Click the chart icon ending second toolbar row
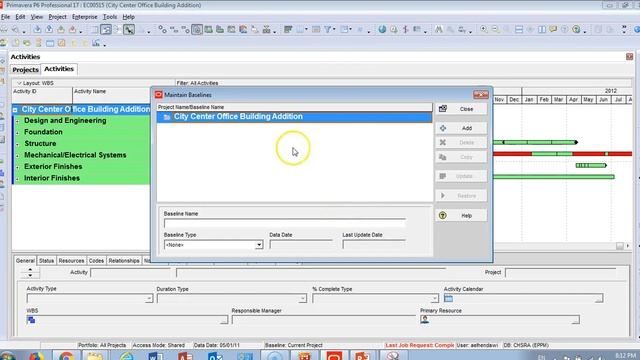The width and height of the screenshot is (640, 360). (x=96, y=43)
